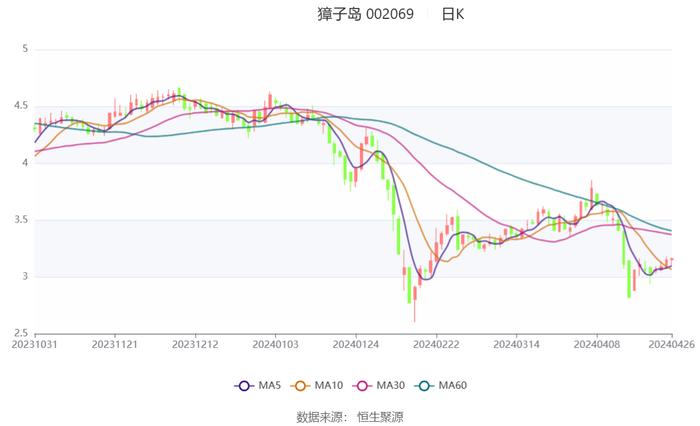Click the 20240314 date axis label

click(x=516, y=342)
